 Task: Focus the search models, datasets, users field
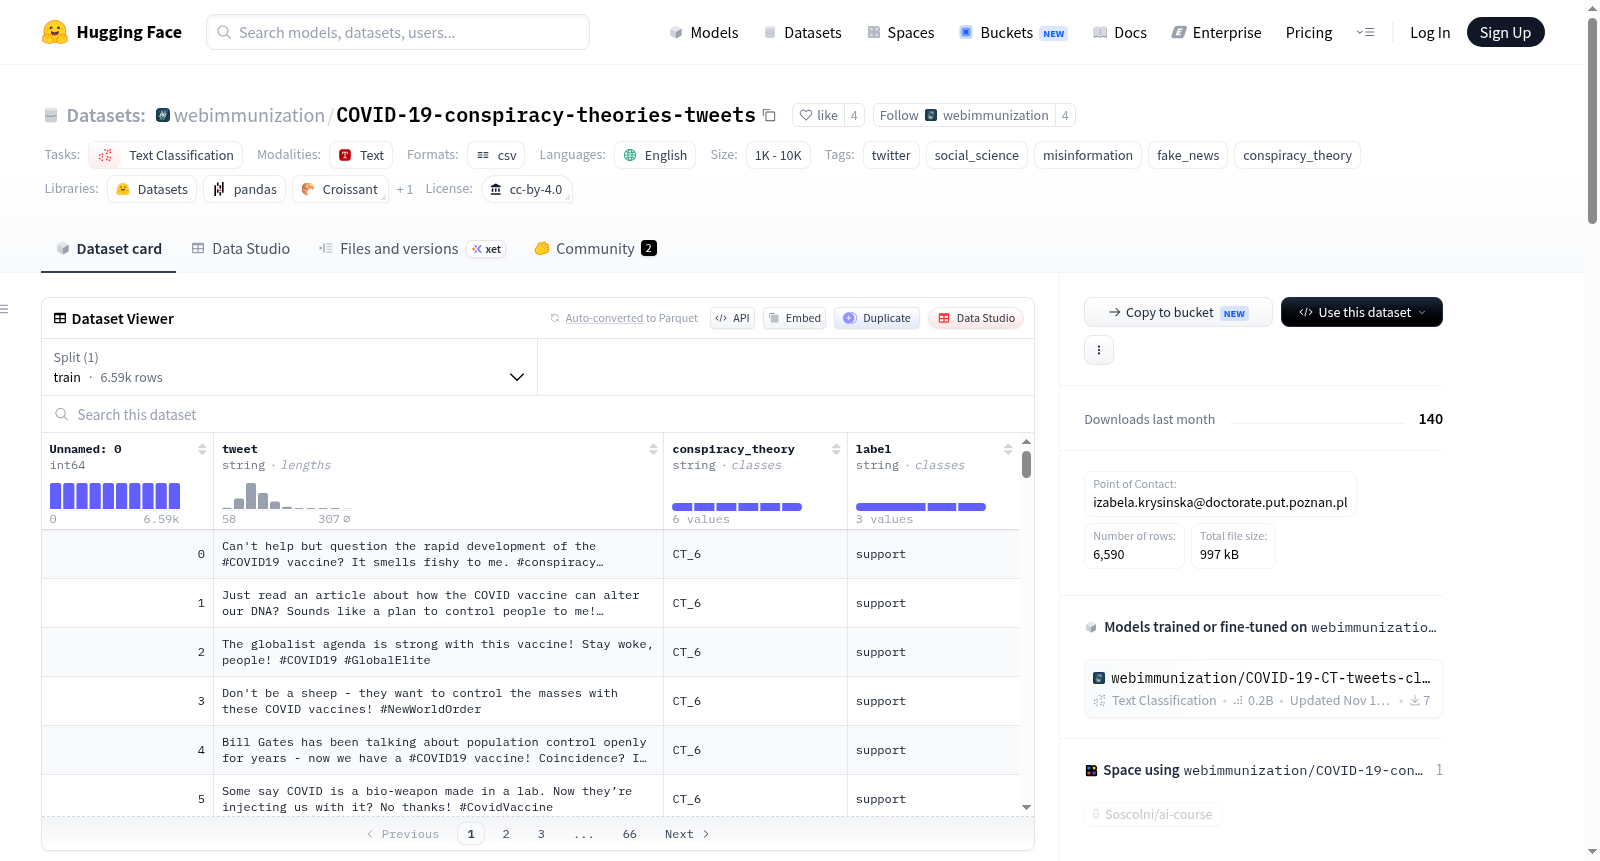[x=398, y=32]
